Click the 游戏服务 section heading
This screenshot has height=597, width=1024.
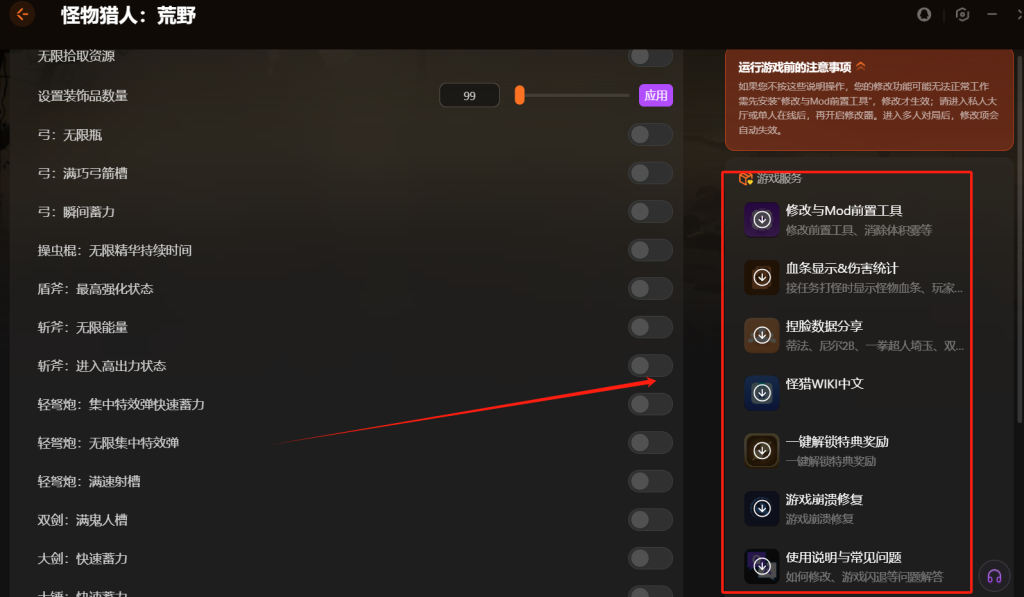(779, 178)
